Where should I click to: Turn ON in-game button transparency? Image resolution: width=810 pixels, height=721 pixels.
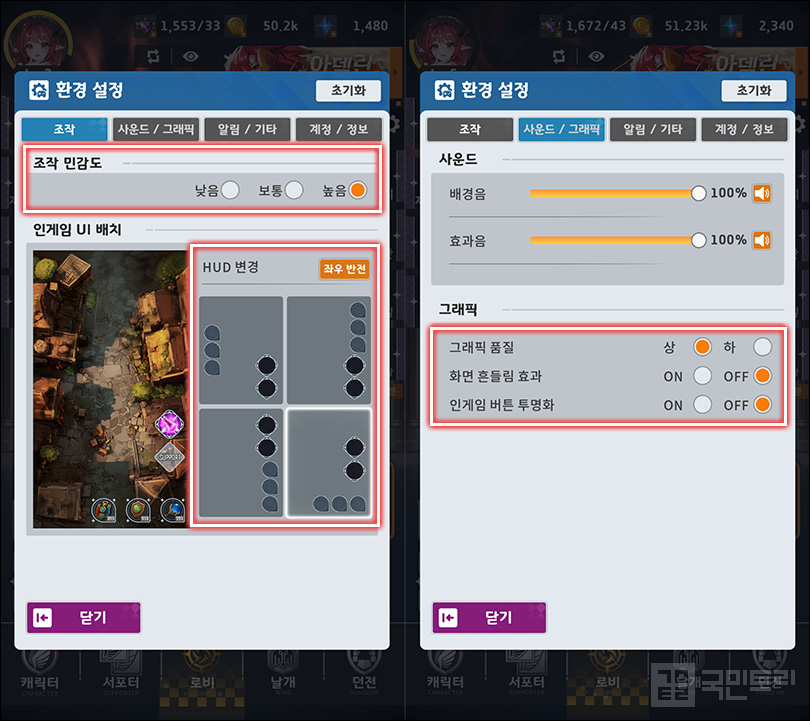(703, 404)
